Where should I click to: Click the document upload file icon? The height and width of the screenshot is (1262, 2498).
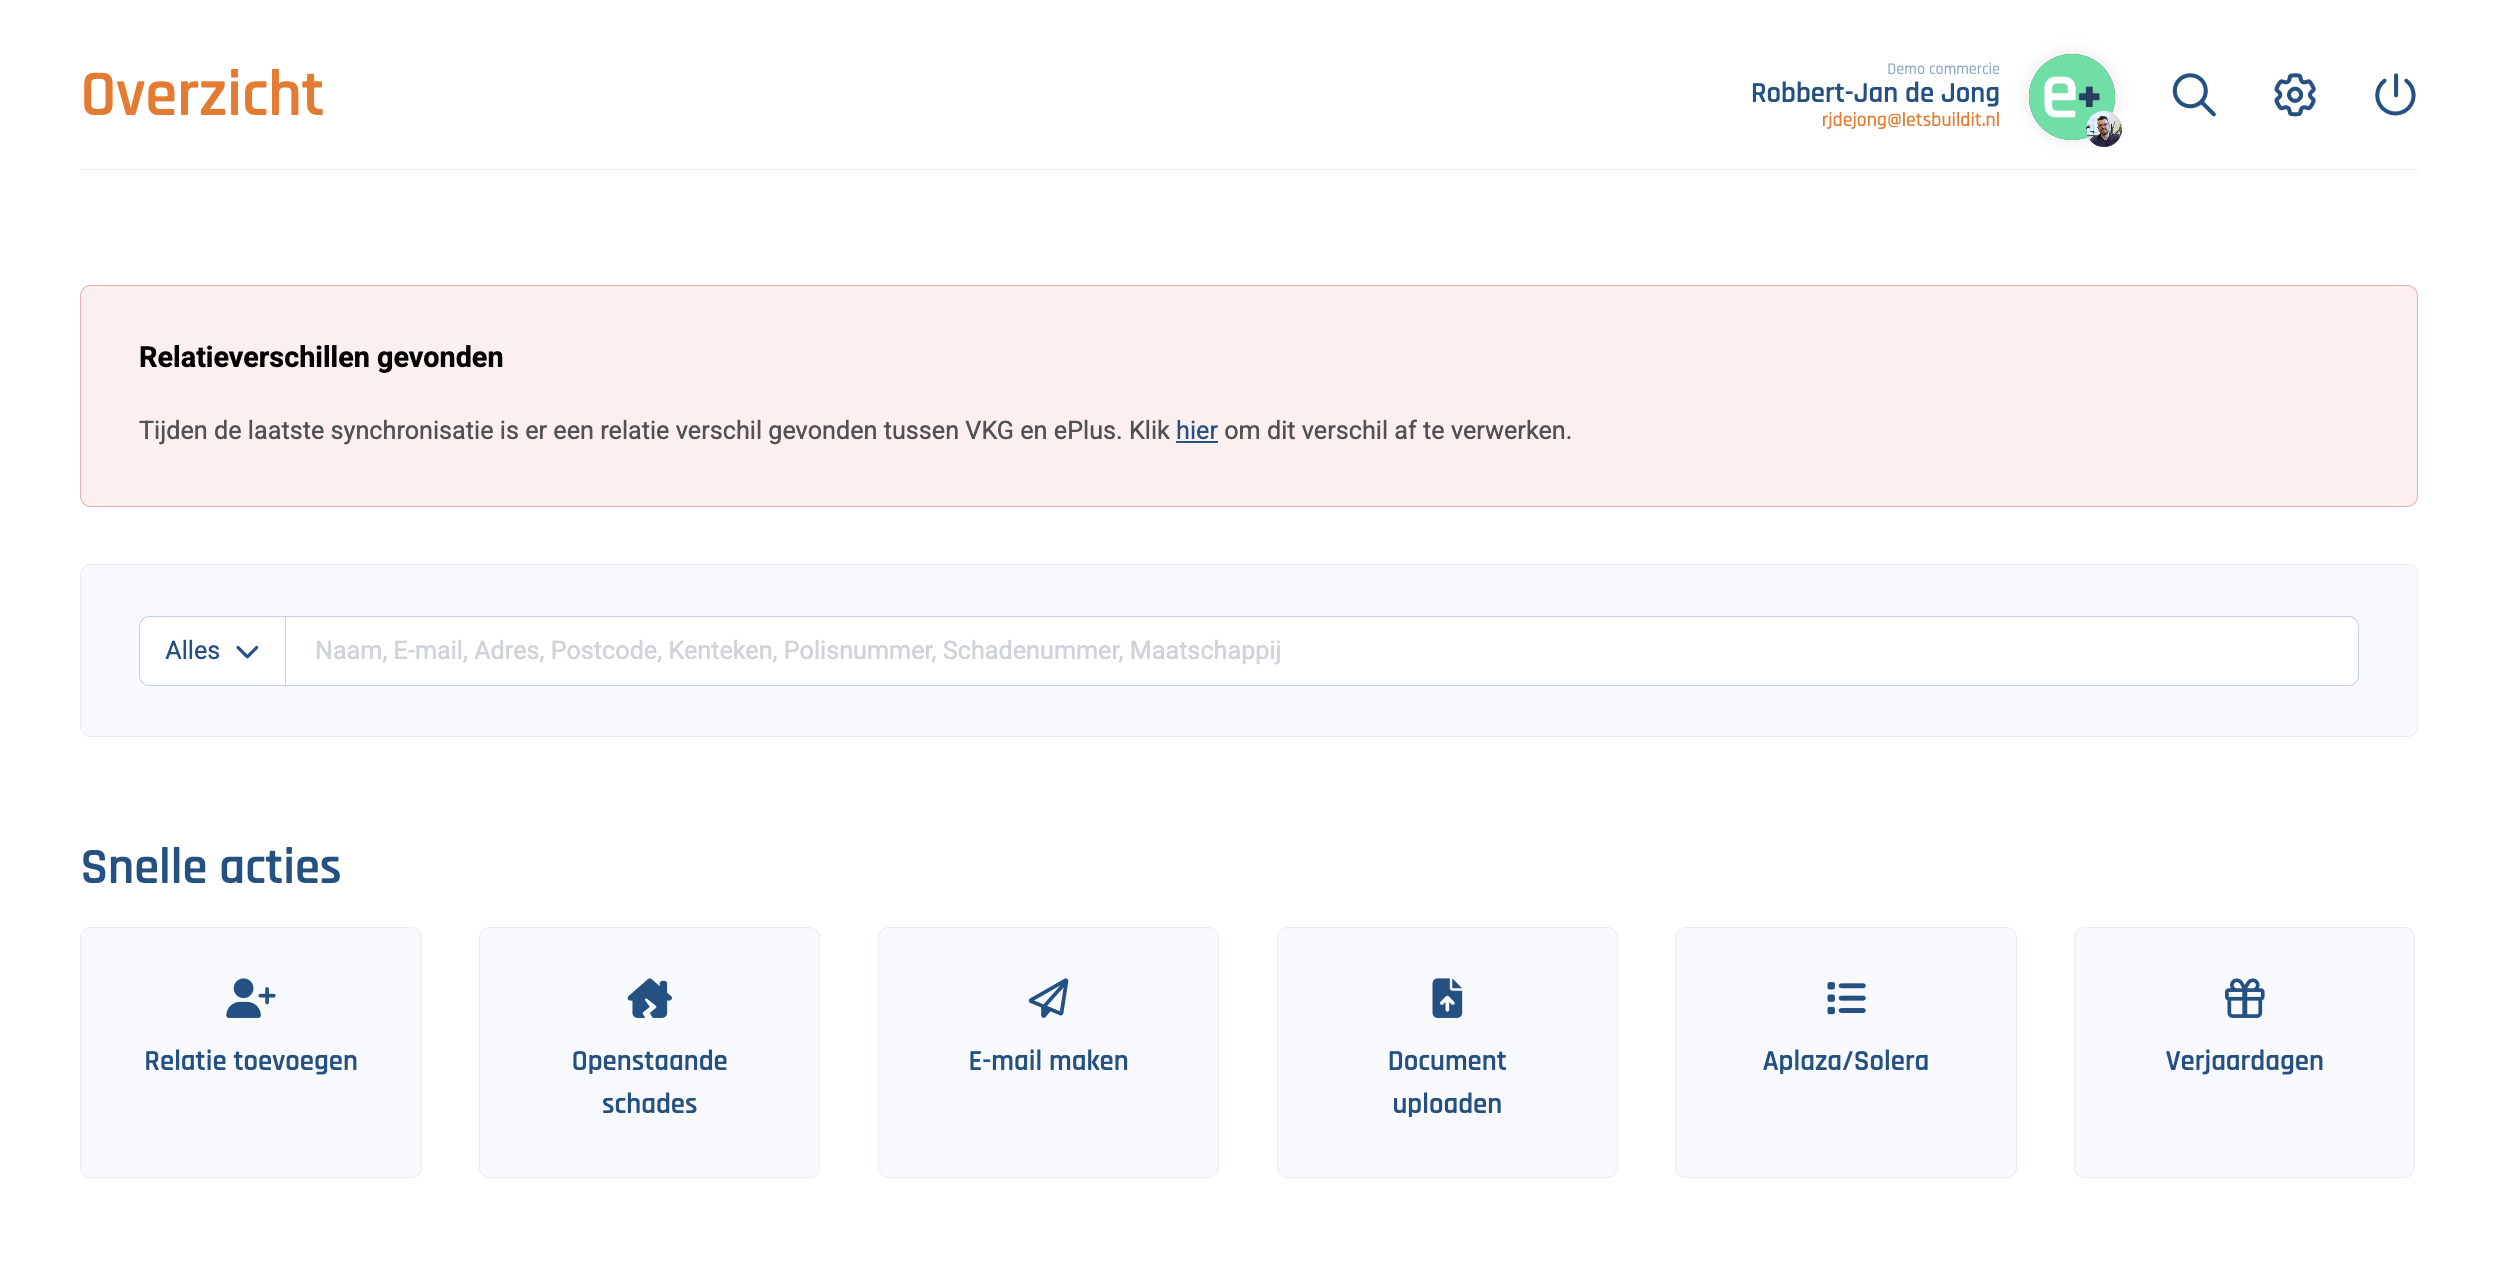pos(1446,997)
